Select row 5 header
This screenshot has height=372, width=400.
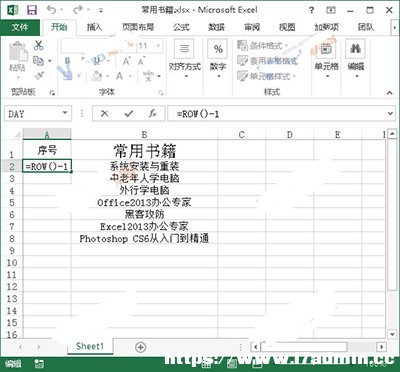click(x=12, y=203)
